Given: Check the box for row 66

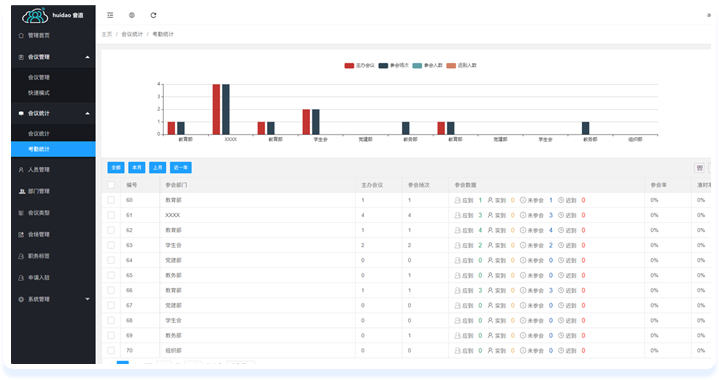Looking at the screenshot, I should tap(111, 290).
